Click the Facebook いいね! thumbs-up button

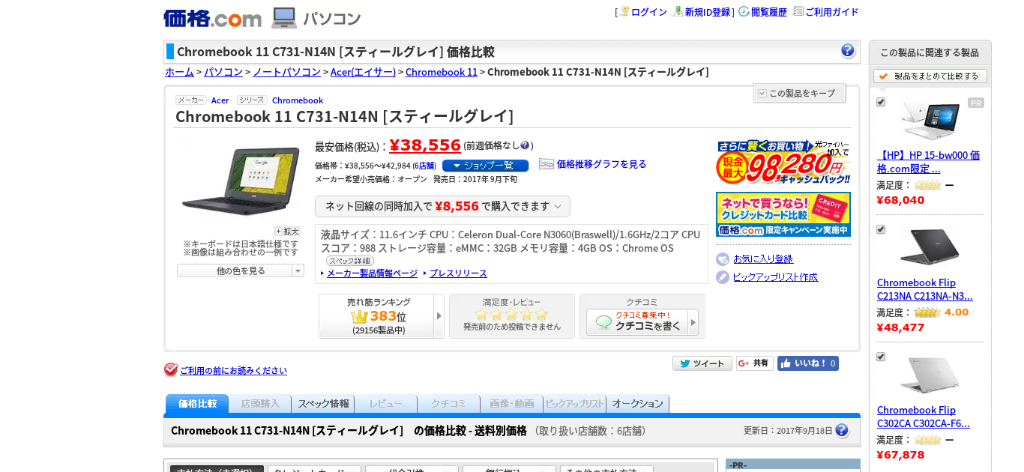pyautogui.click(x=808, y=364)
